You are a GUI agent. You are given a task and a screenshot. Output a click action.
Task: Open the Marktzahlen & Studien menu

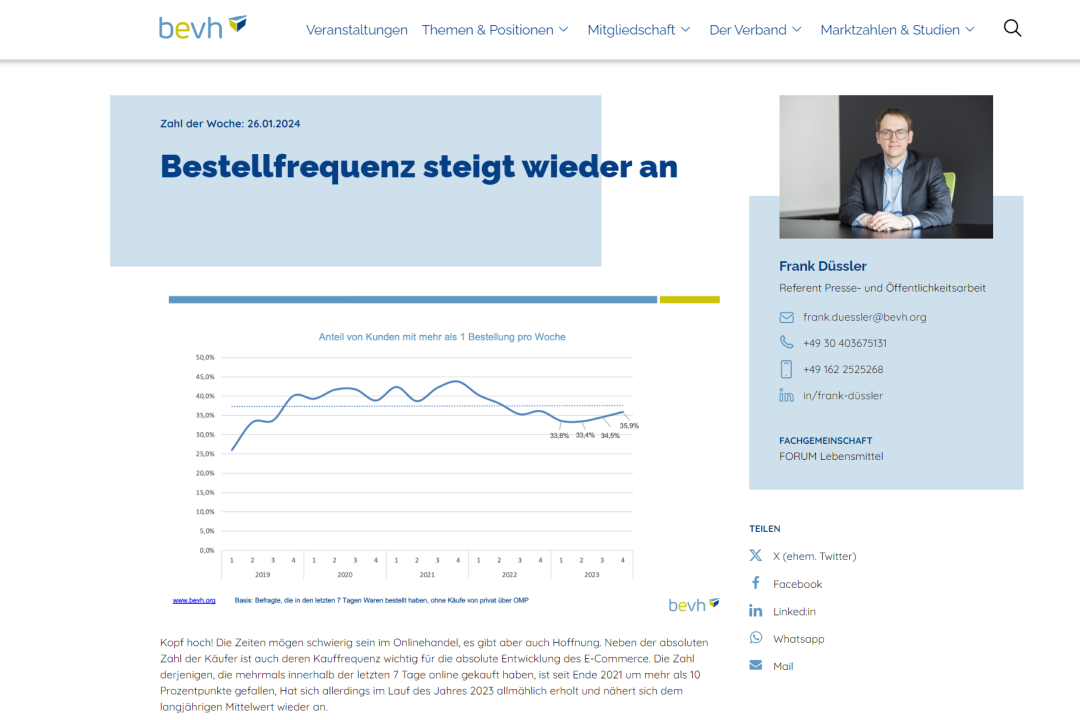[x=890, y=30]
